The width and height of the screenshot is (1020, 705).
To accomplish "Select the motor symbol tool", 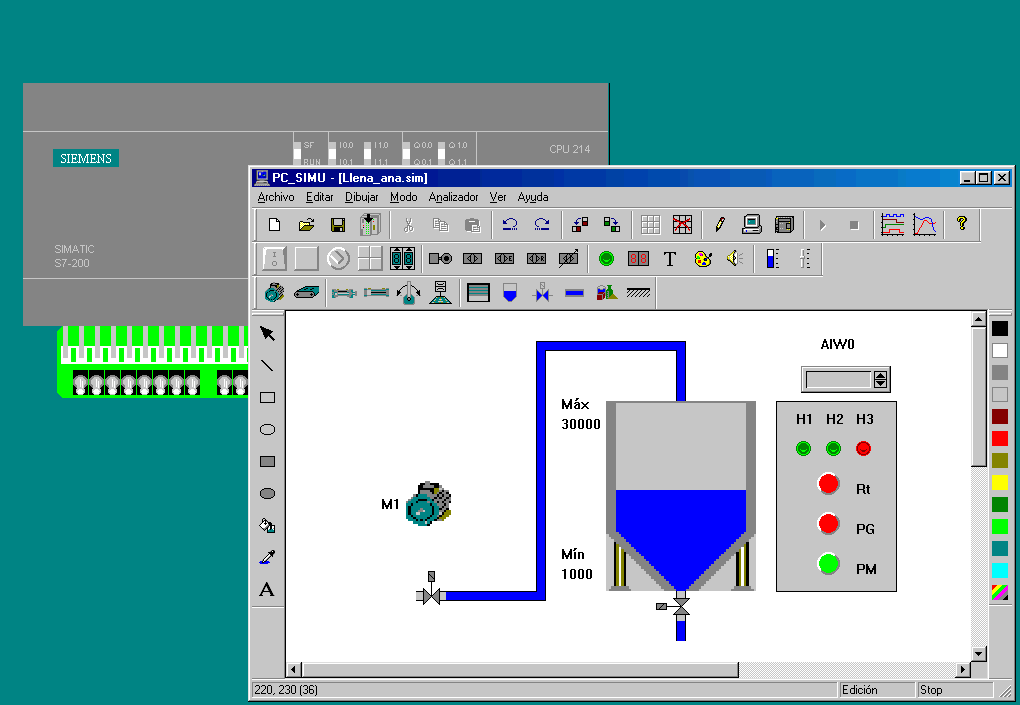I will [x=273, y=292].
